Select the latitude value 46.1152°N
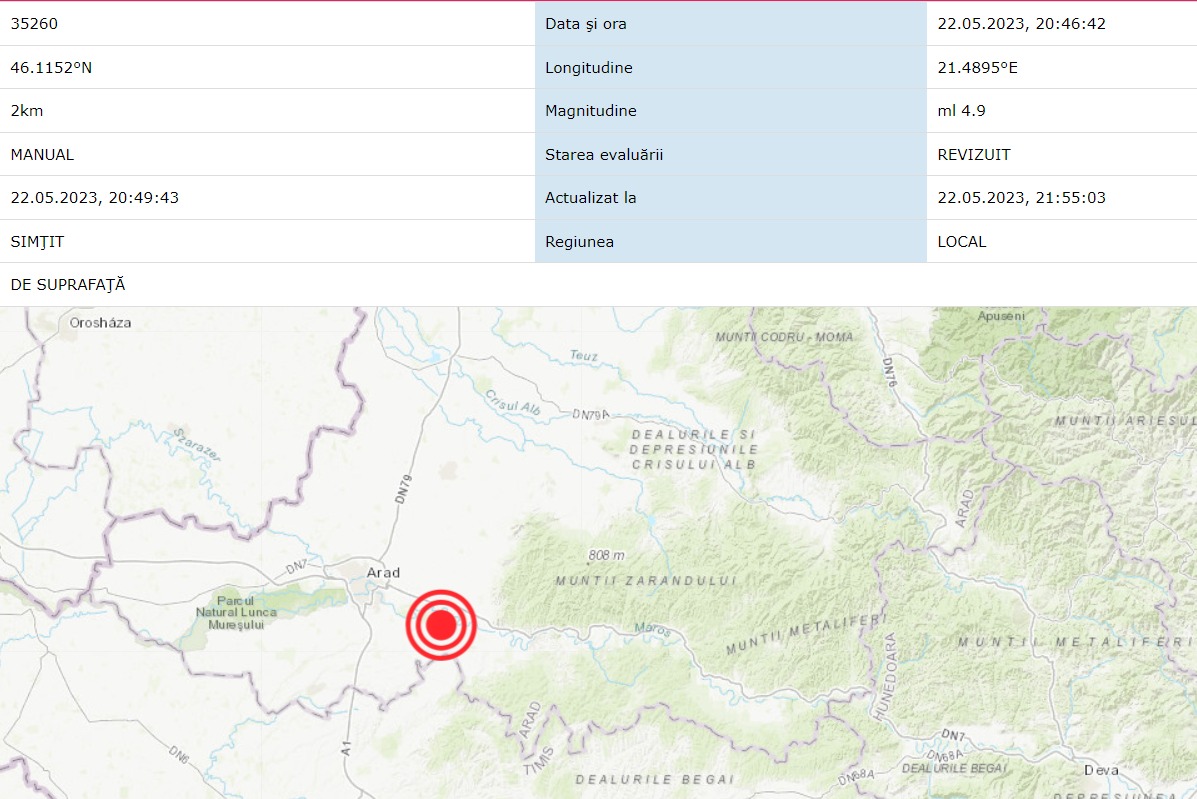Screen dimensions: 1197x799 [x=51, y=68]
